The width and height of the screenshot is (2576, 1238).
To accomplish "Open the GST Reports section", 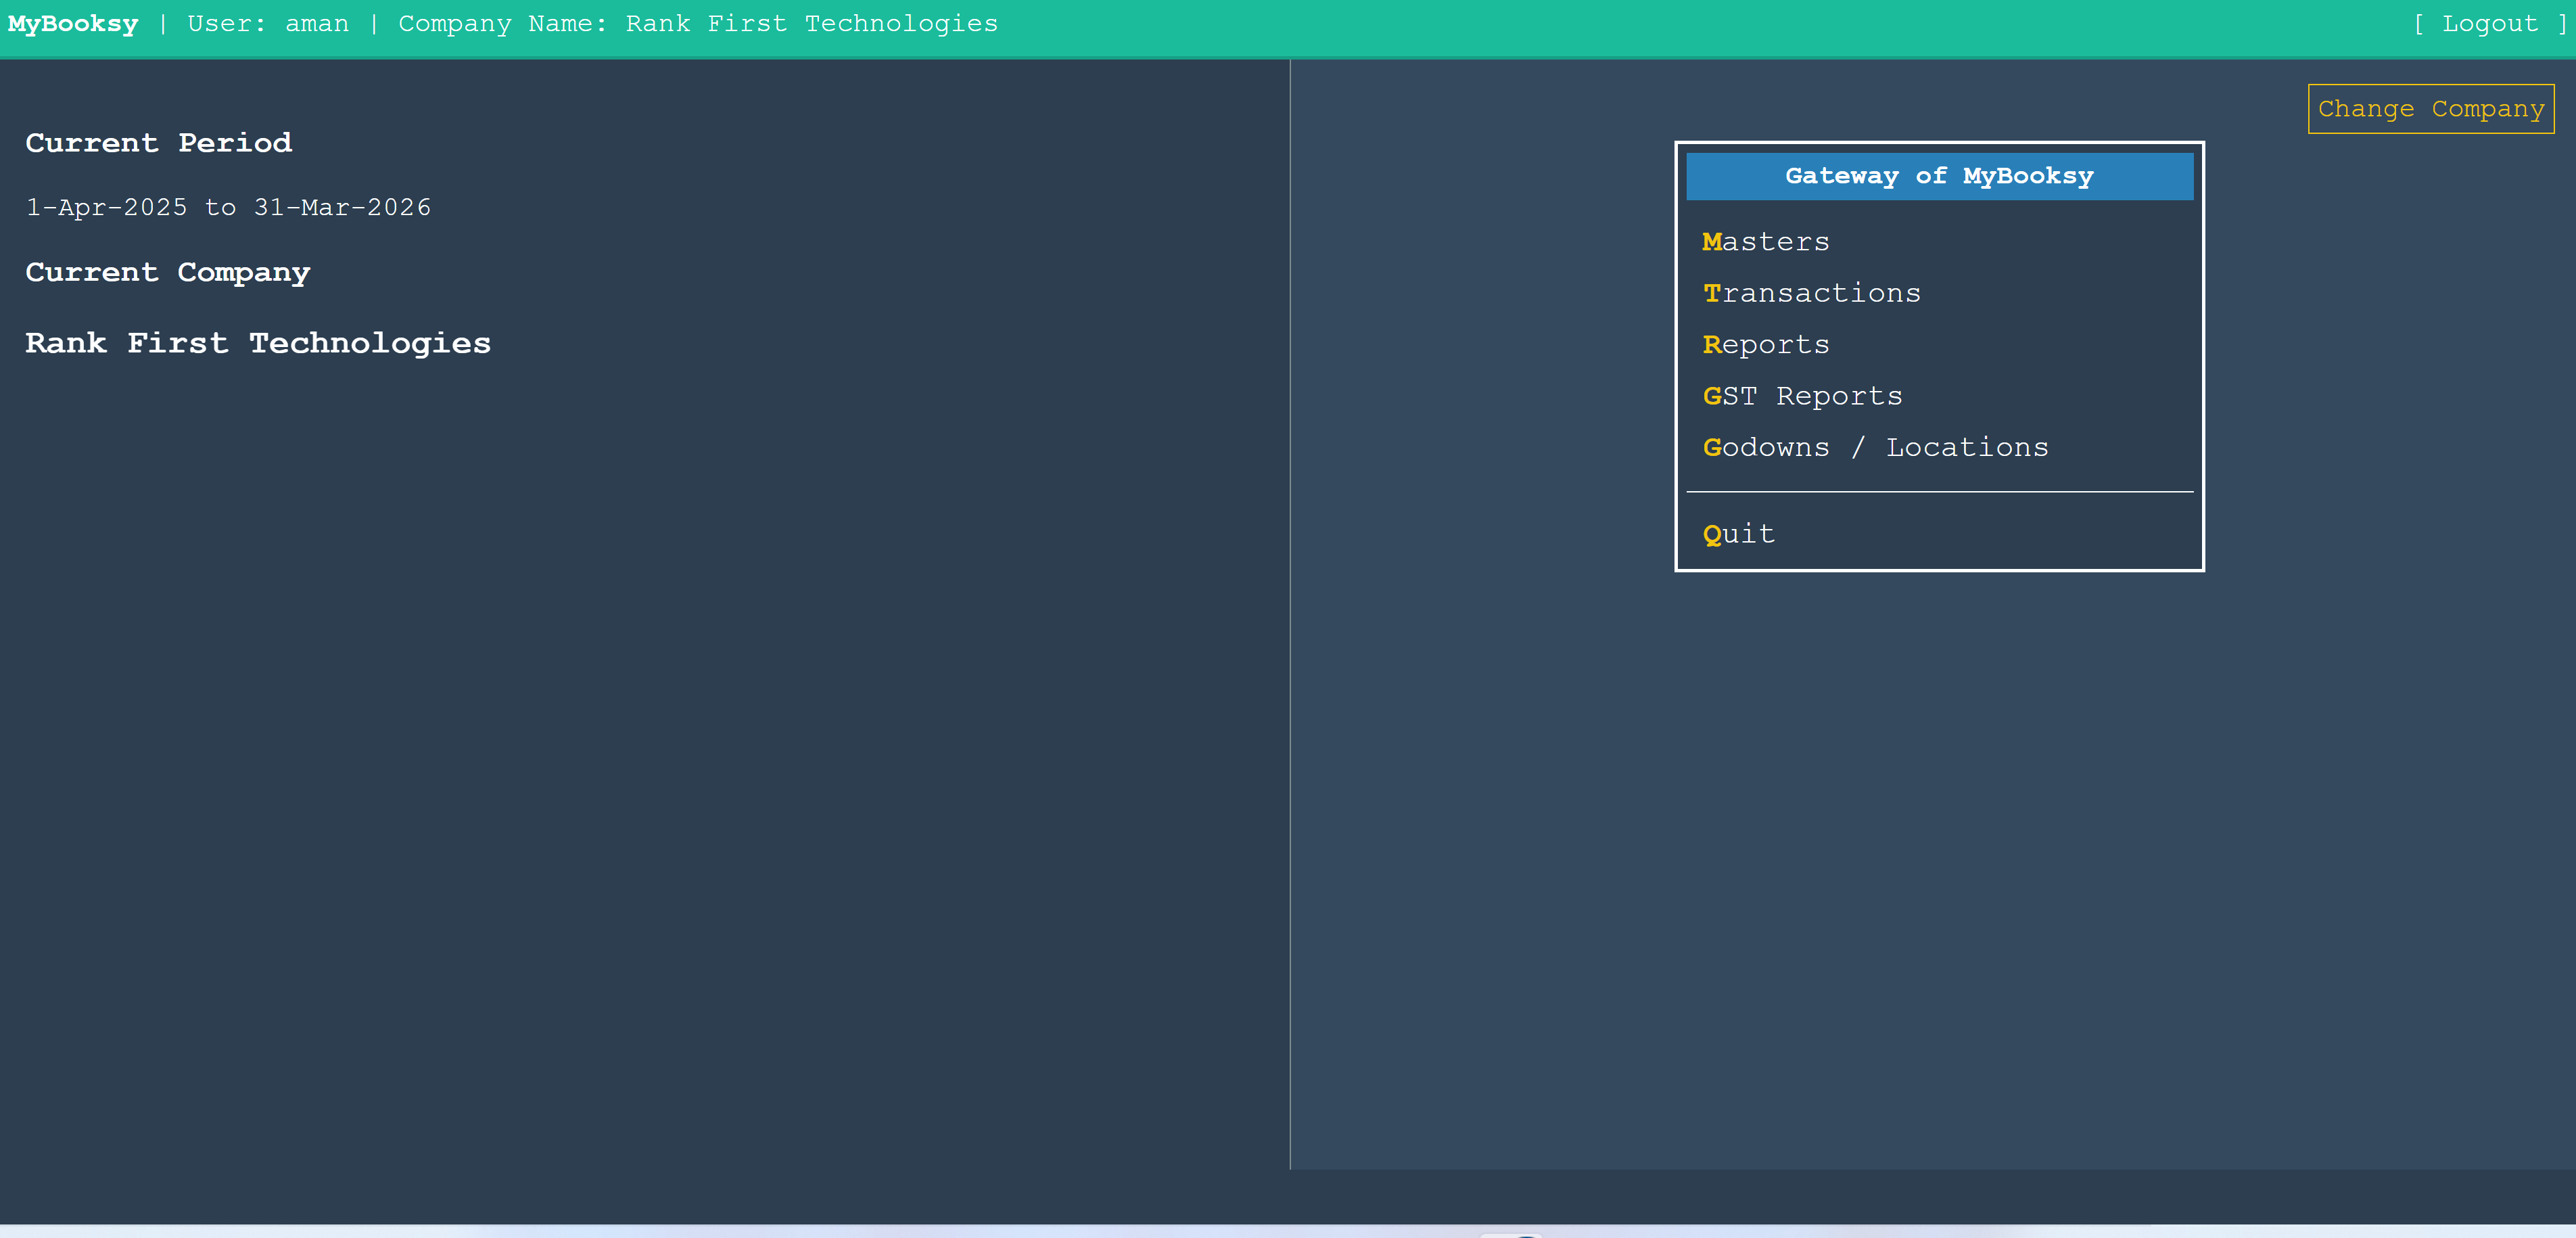I will [1803, 396].
